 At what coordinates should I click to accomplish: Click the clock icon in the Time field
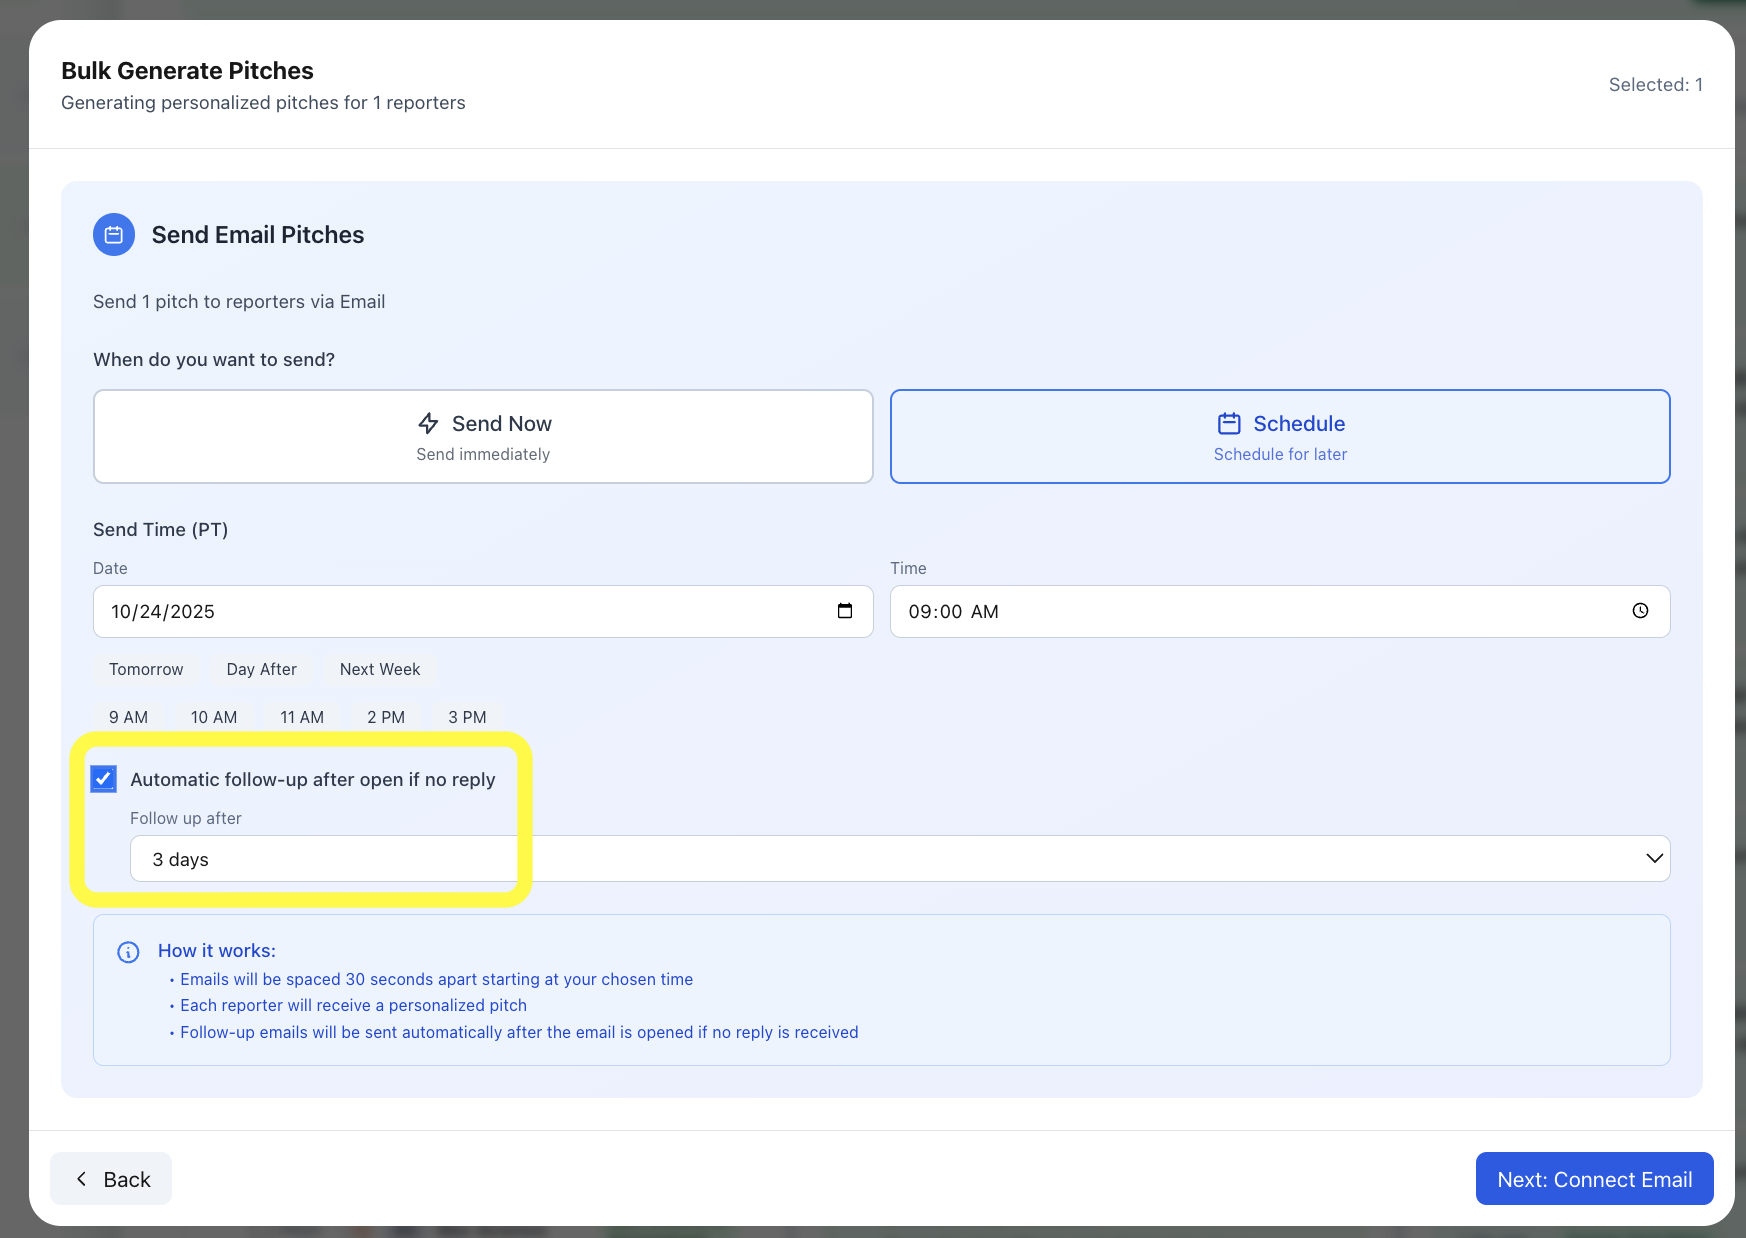point(1639,611)
